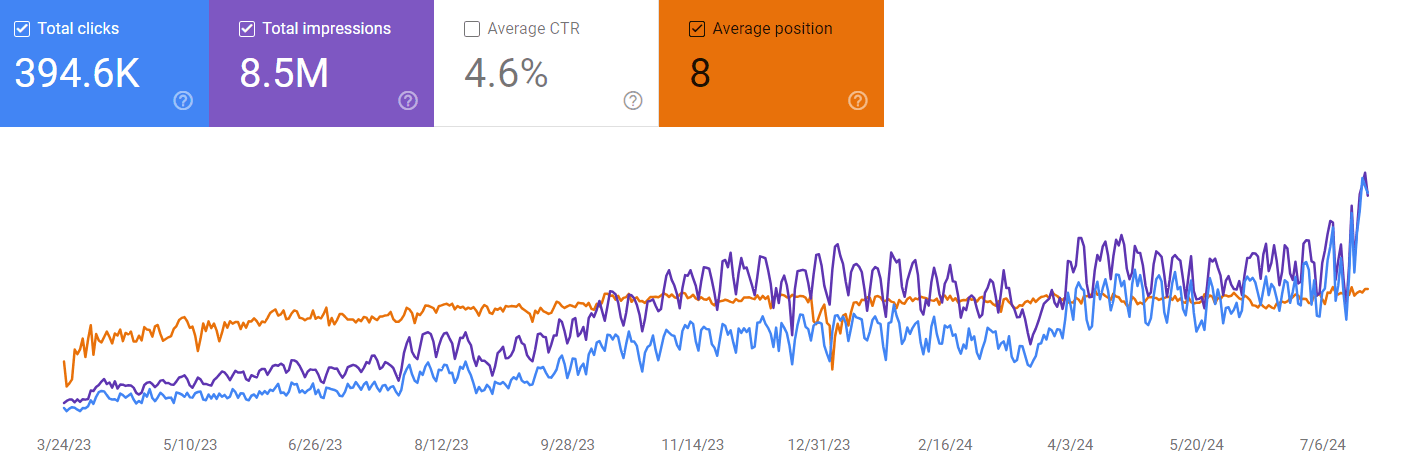Click the Average CTR help question mark
The image size is (1410, 475).
tap(633, 100)
